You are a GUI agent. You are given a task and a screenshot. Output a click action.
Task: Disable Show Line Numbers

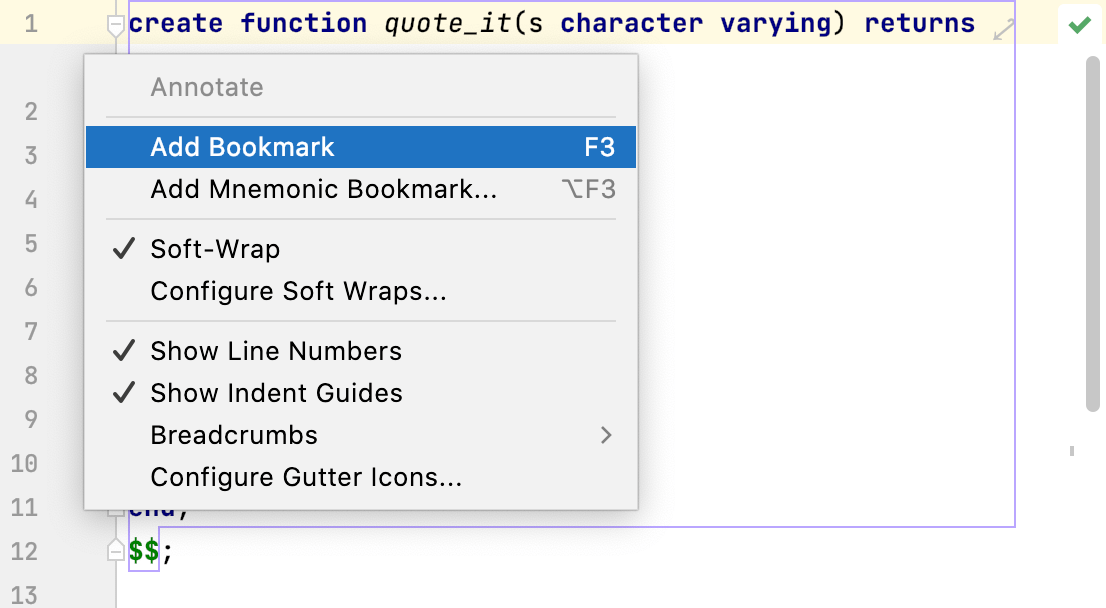pos(275,351)
